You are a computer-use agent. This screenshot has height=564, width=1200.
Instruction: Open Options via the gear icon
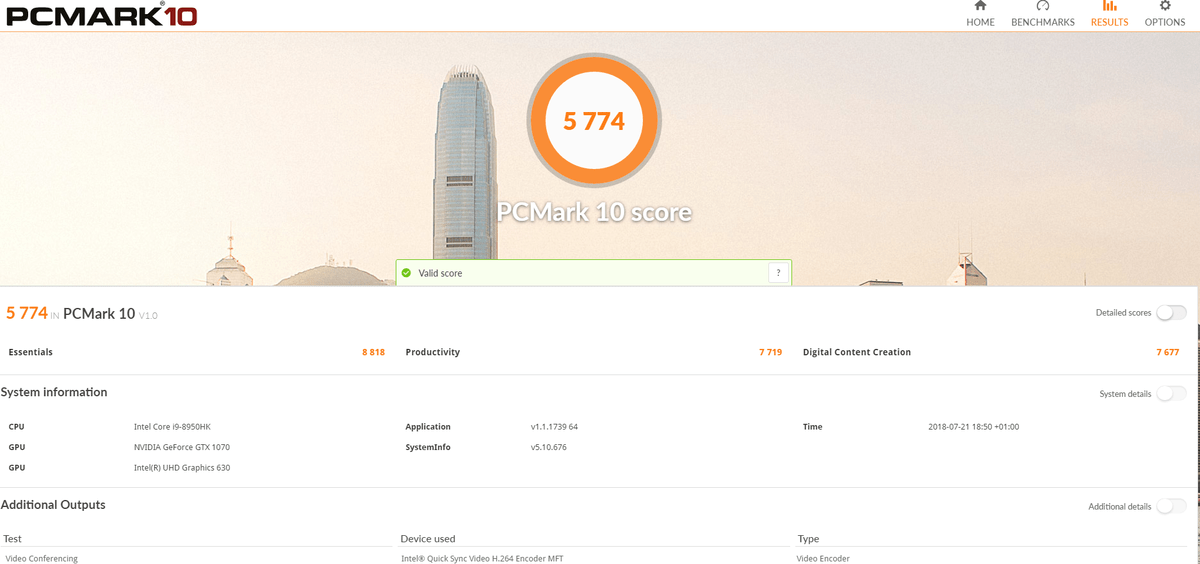coord(1165,6)
